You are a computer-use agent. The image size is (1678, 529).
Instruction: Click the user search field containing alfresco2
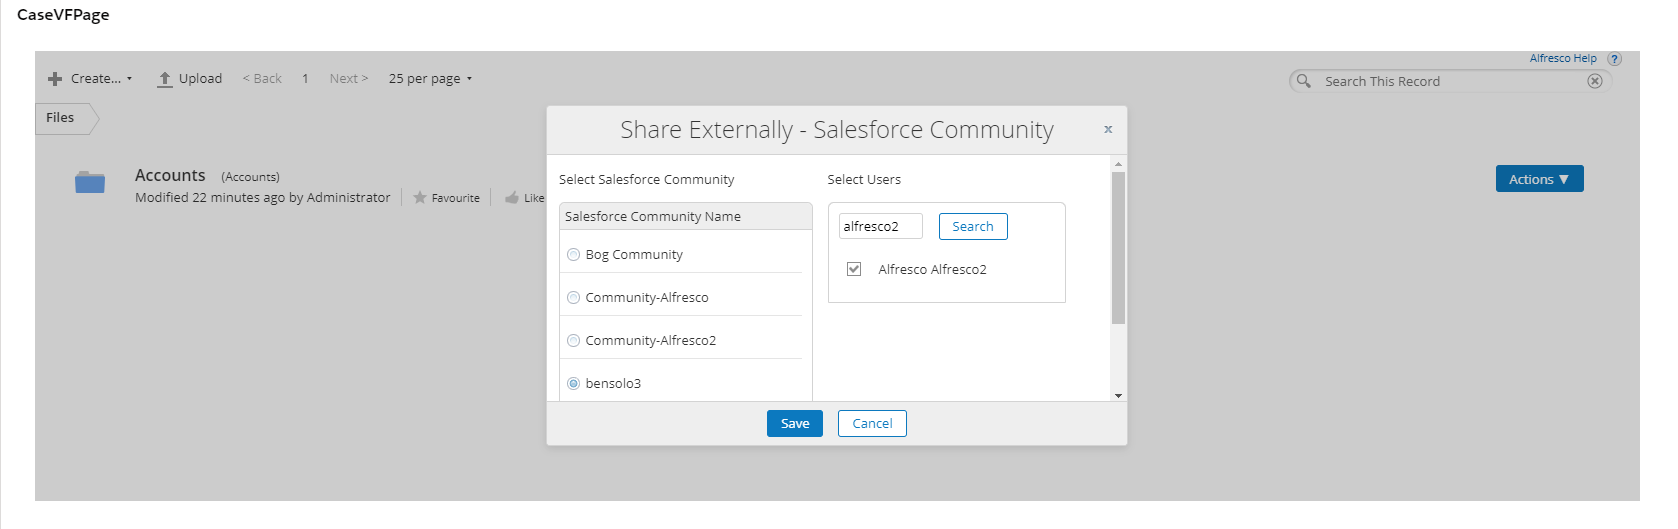(x=880, y=227)
